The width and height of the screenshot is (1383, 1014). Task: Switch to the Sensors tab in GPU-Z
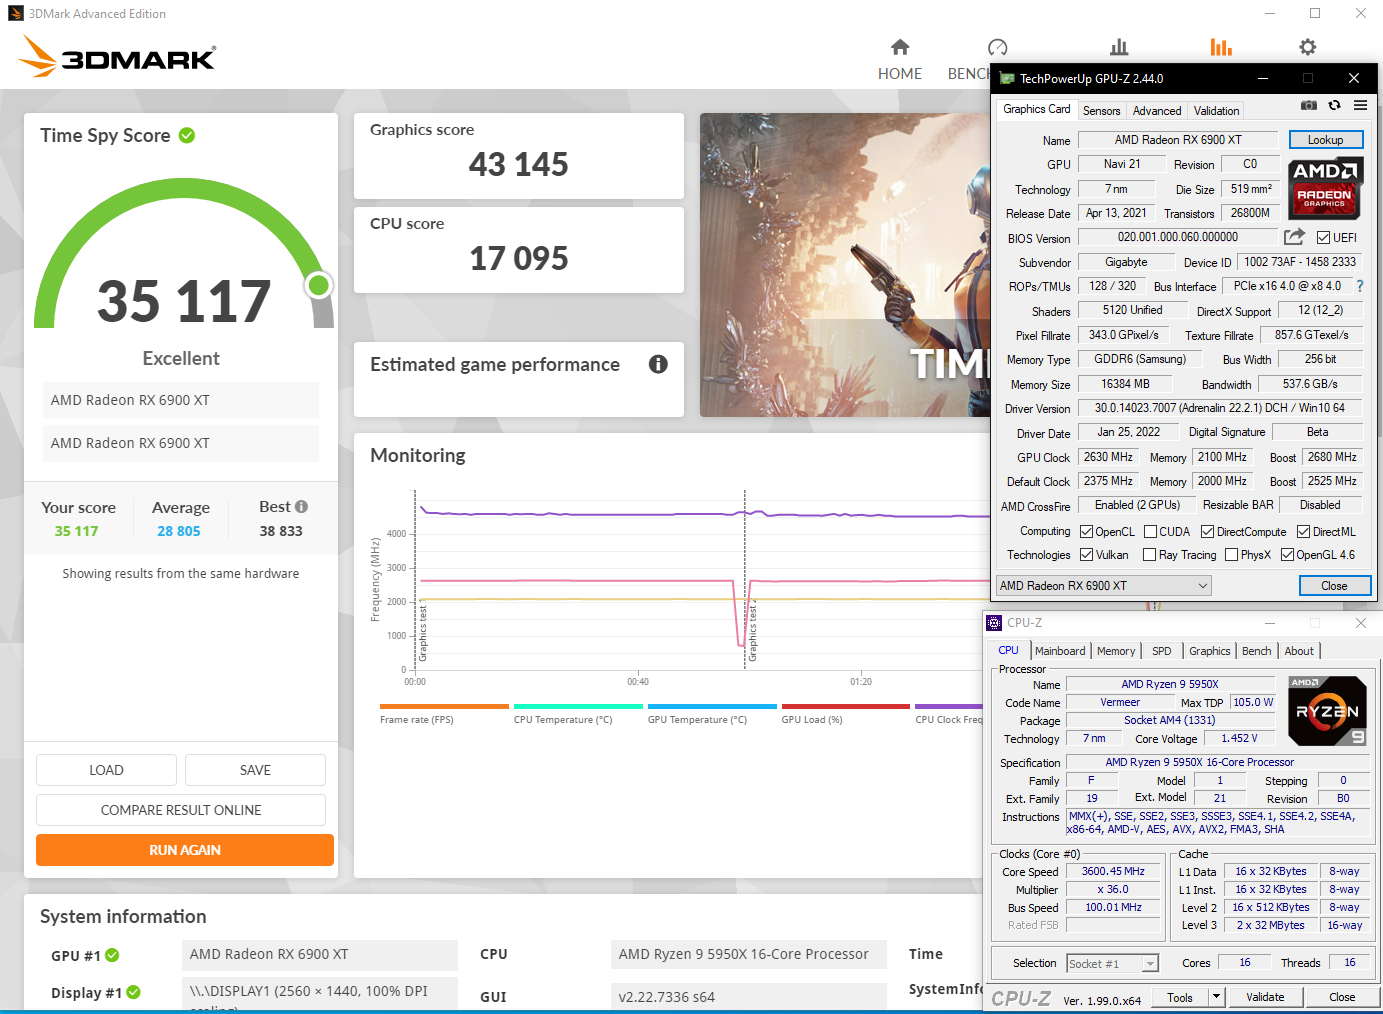(x=1101, y=111)
